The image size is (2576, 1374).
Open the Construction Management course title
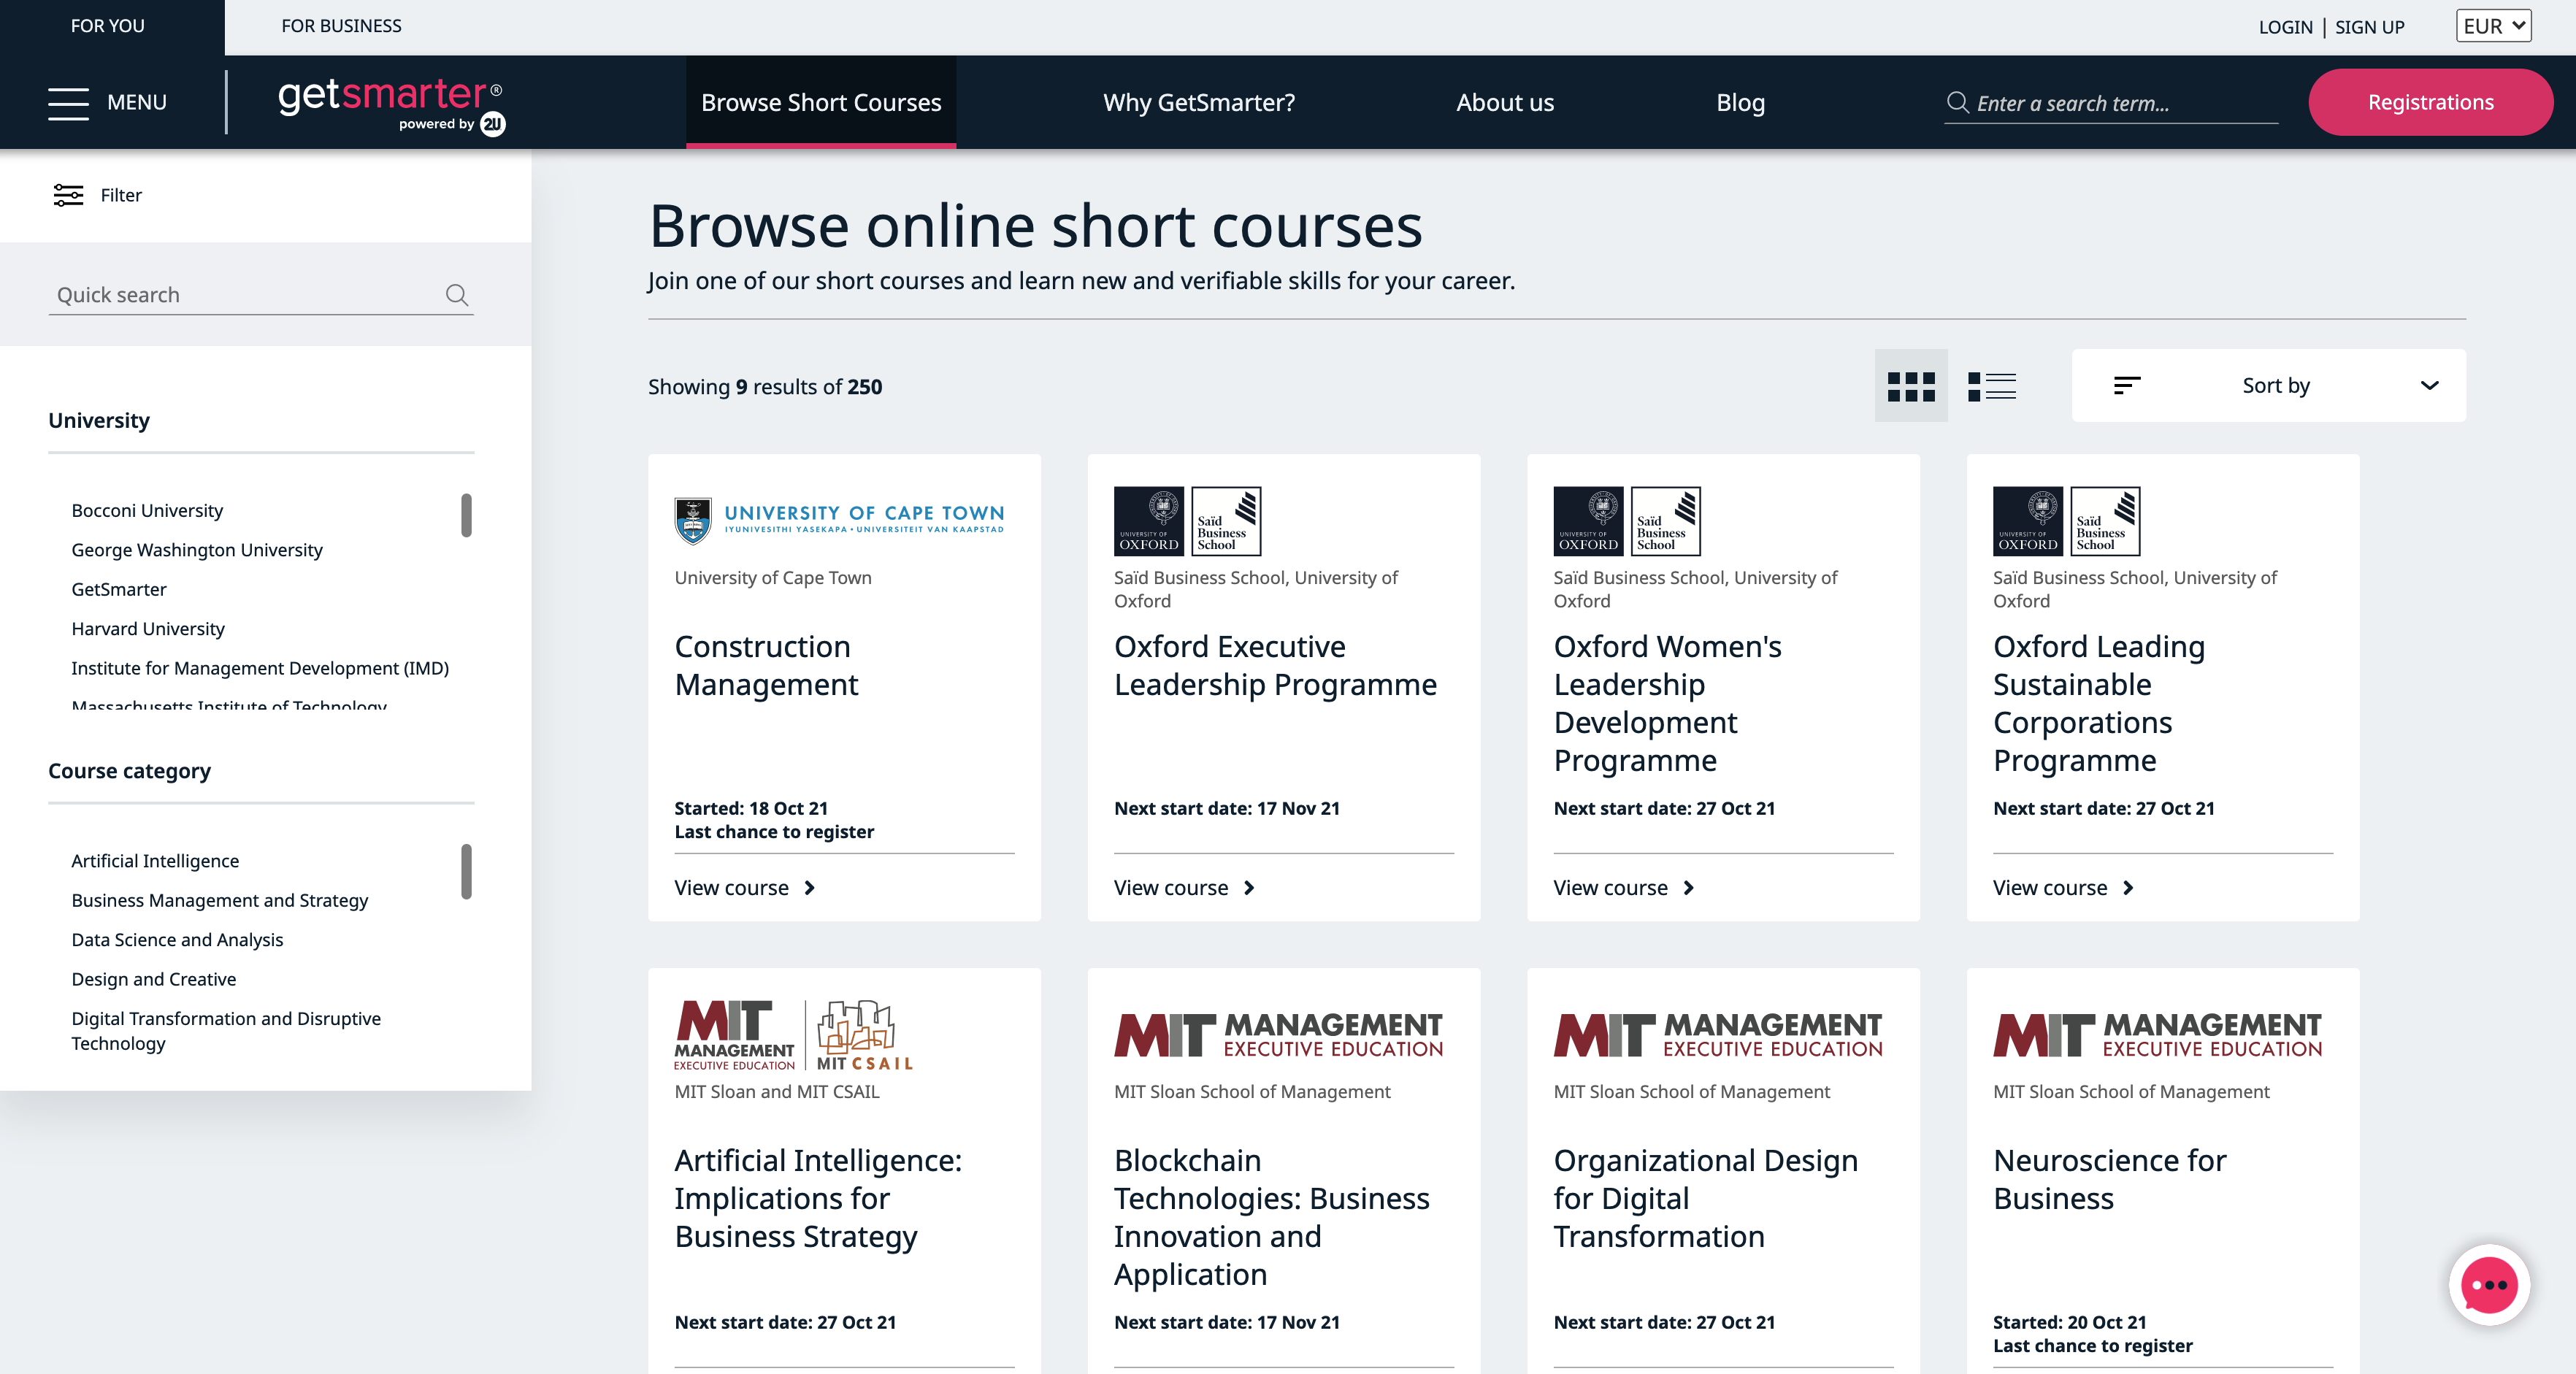(x=766, y=666)
